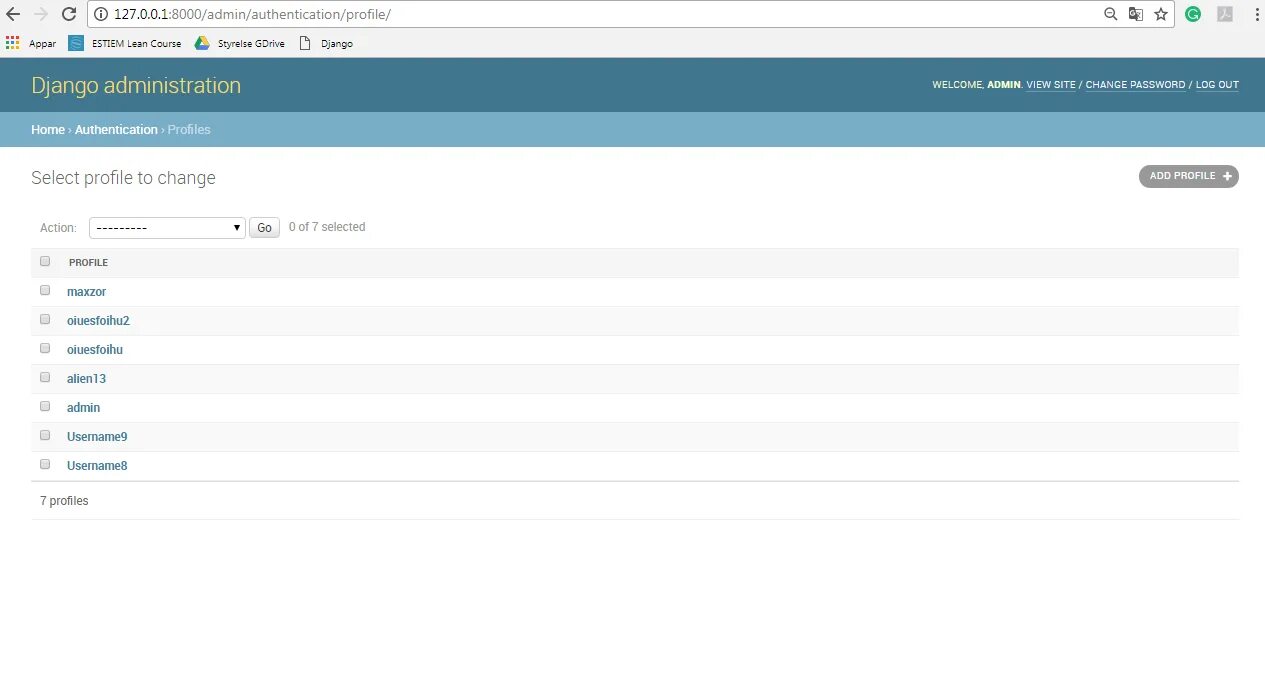Click the View Site link
This screenshot has height=685, width=1265.
click(1051, 85)
